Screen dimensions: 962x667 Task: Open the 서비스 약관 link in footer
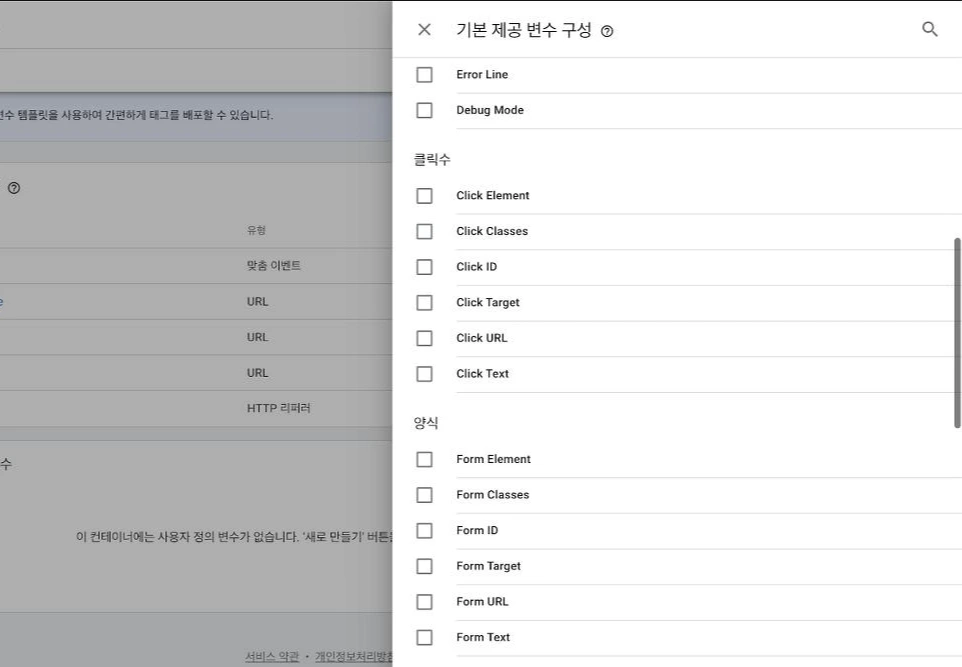272,657
